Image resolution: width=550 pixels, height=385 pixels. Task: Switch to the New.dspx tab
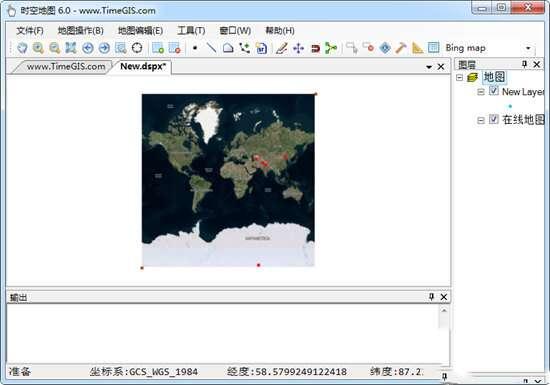[143, 66]
